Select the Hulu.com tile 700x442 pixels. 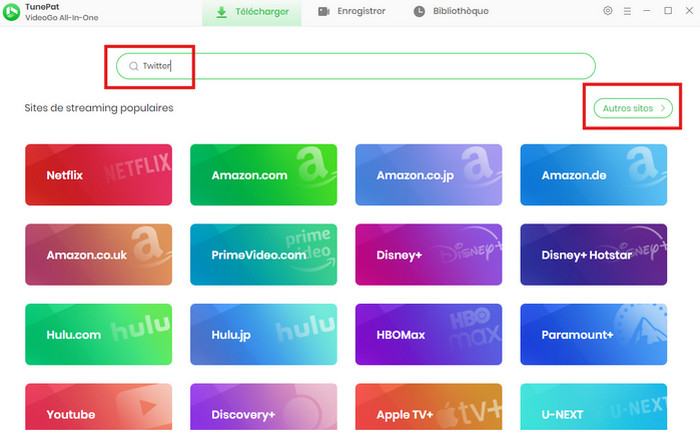[99, 334]
